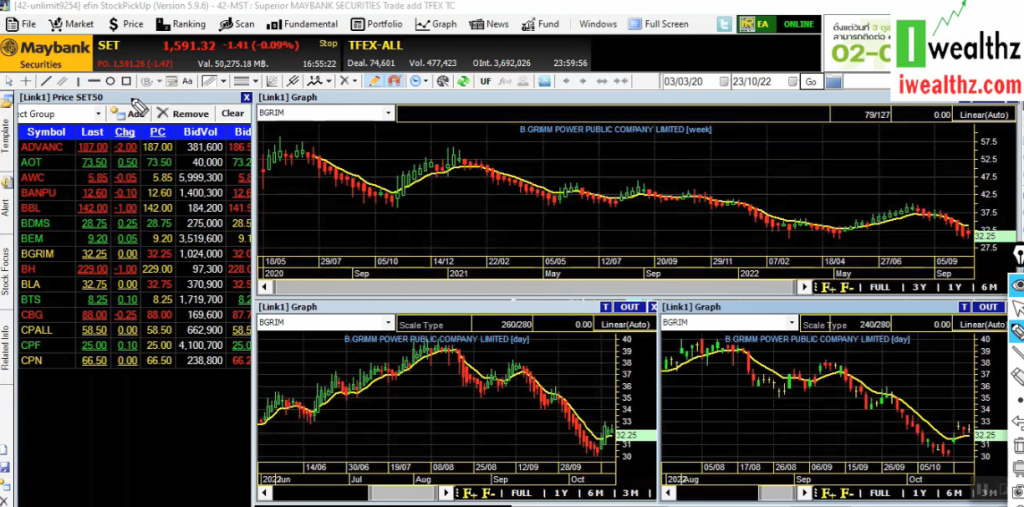Toggle the pencil edit mode icon

coord(374,81)
